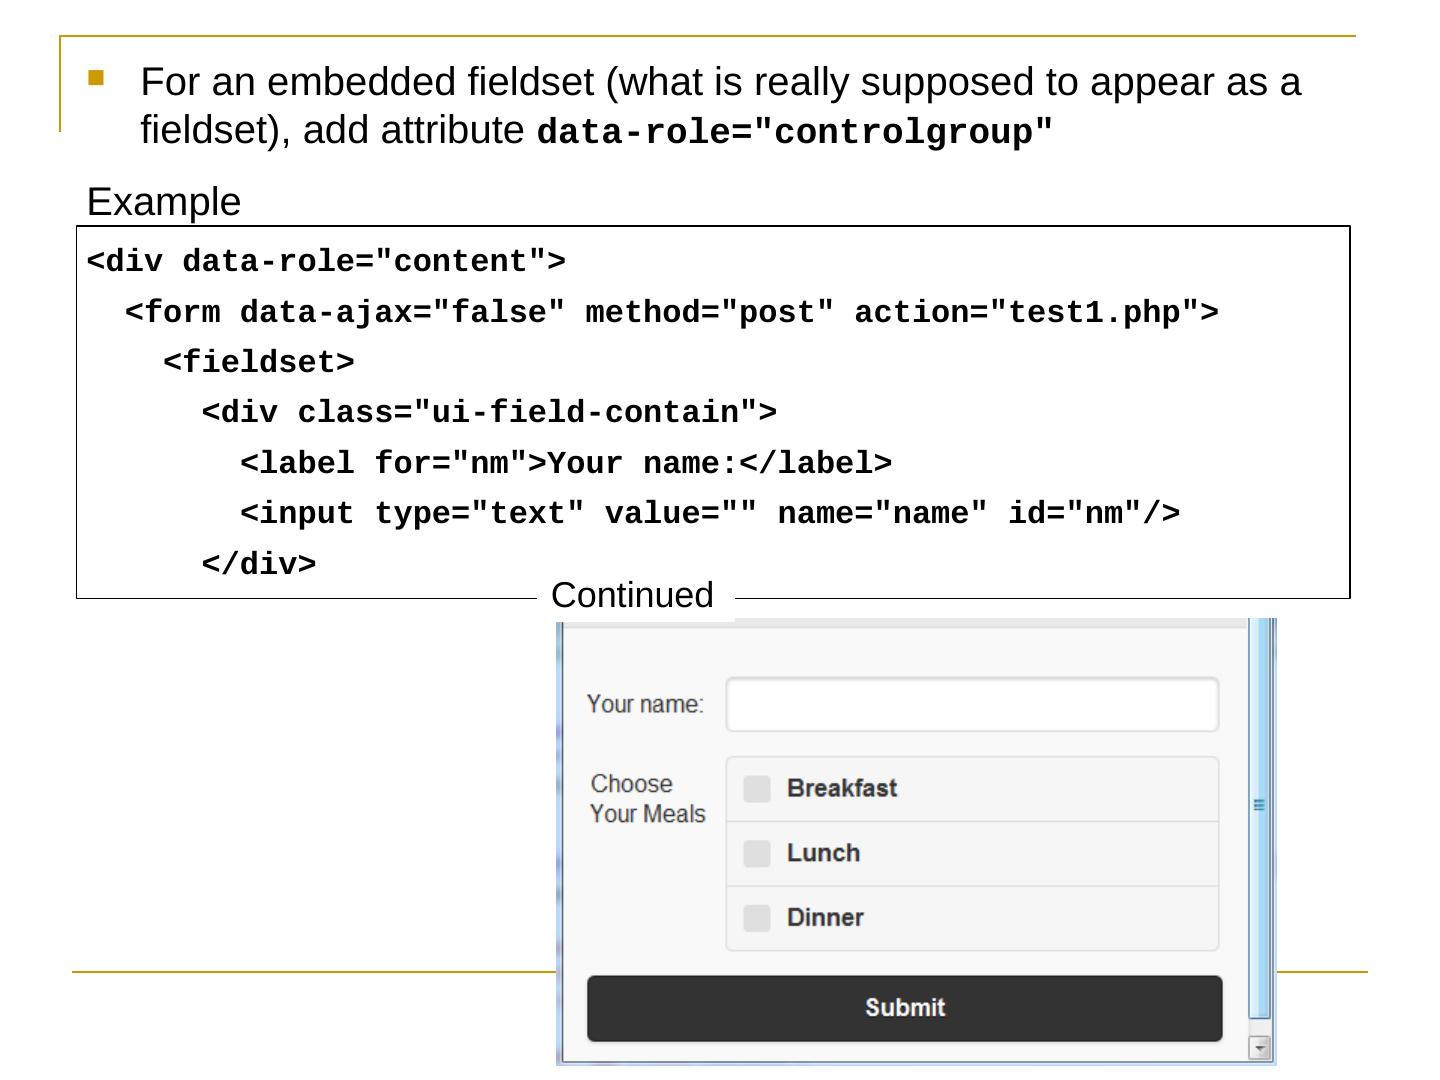Click the 'Continued' caption text
Image resolution: width=1440 pixels, height=1080 pixels.
[x=632, y=595]
